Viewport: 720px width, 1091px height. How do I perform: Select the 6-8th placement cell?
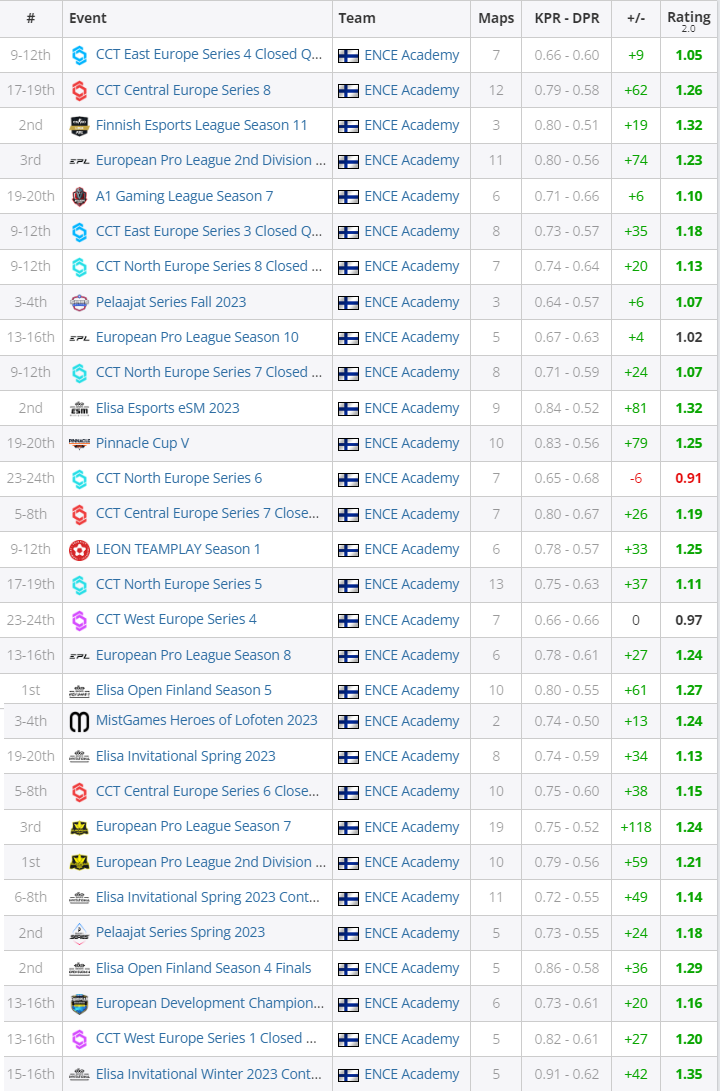tap(31, 898)
